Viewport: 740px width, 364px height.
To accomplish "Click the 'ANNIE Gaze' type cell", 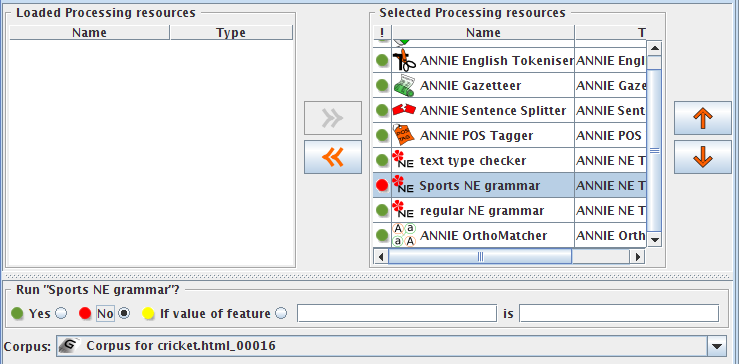I will click(x=610, y=86).
